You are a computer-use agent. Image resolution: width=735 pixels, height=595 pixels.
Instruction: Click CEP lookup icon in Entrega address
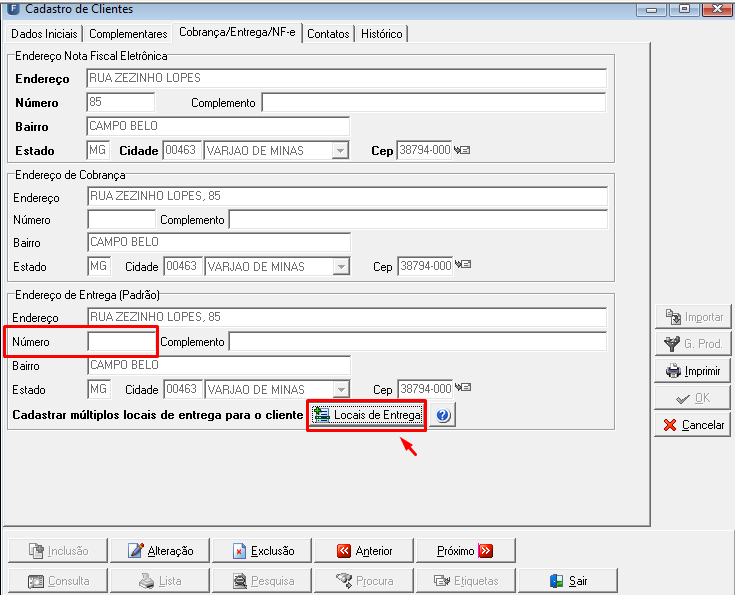463,387
